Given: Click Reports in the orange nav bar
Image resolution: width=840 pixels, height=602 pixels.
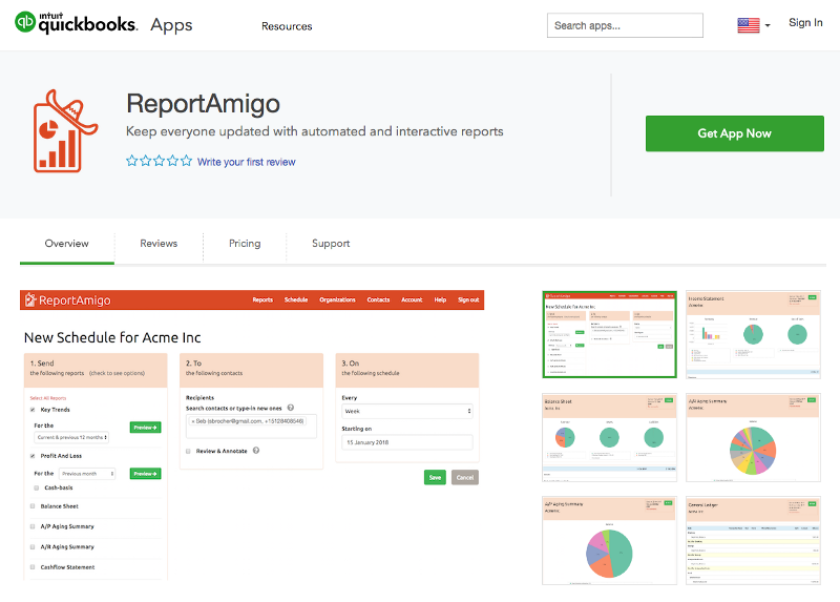Looking at the screenshot, I should (x=262, y=300).
